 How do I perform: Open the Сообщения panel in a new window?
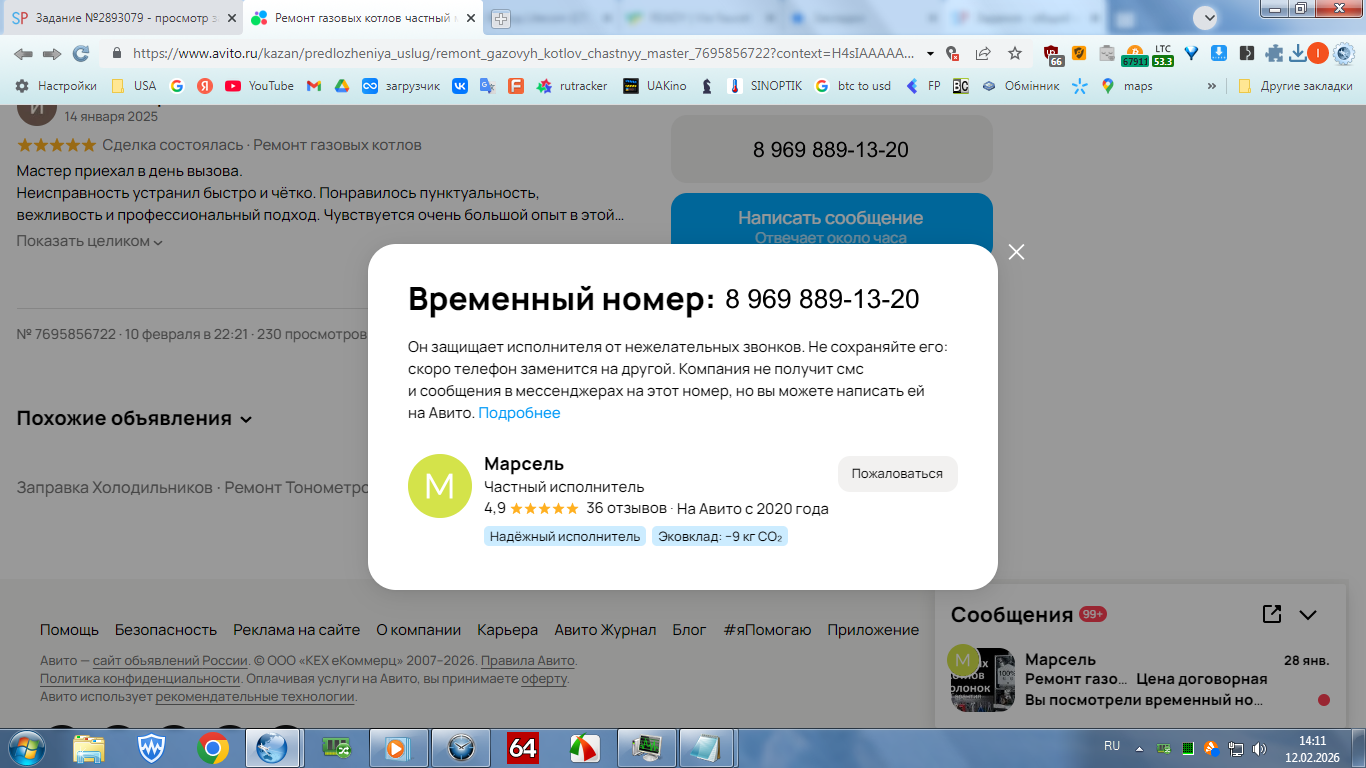tap(1272, 614)
